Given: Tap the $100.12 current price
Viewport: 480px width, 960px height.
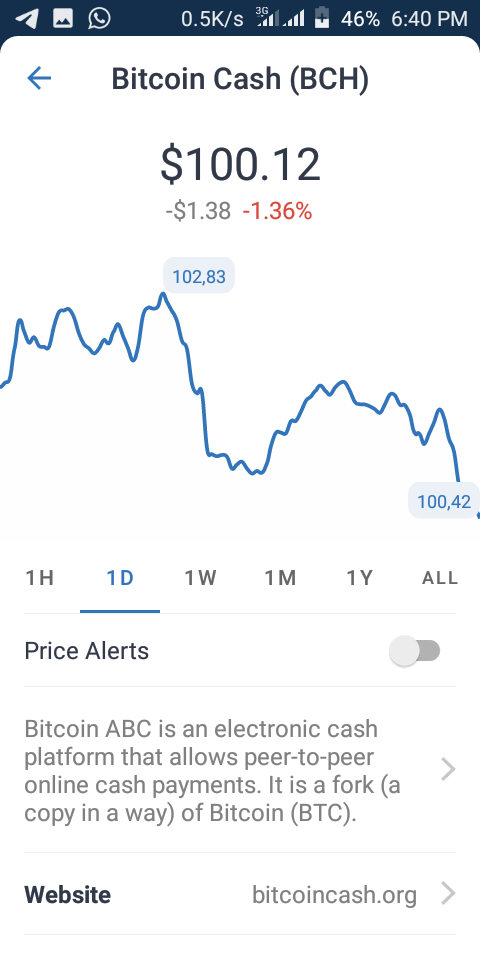Looking at the screenshot, I should [240, 164].
